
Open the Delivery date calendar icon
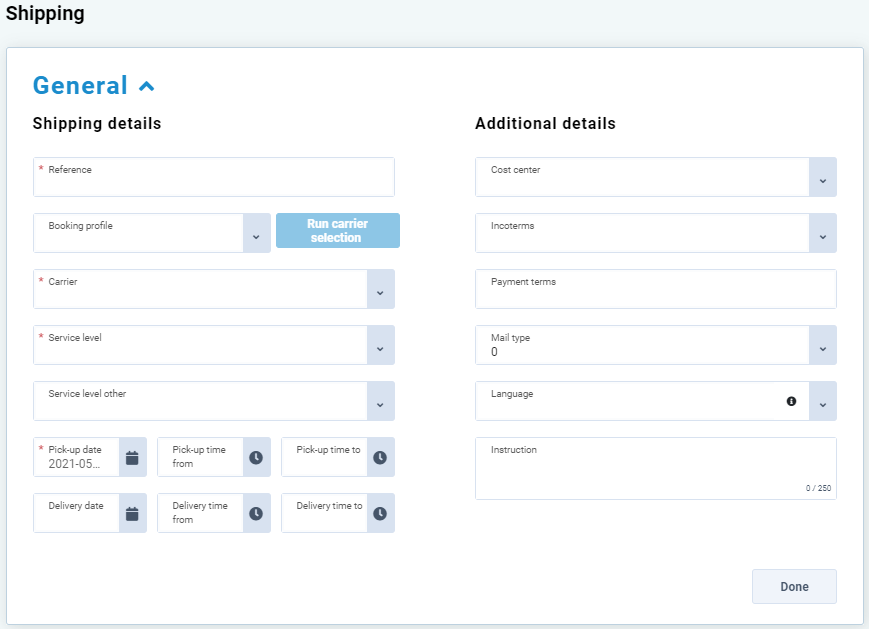point(132,513)
